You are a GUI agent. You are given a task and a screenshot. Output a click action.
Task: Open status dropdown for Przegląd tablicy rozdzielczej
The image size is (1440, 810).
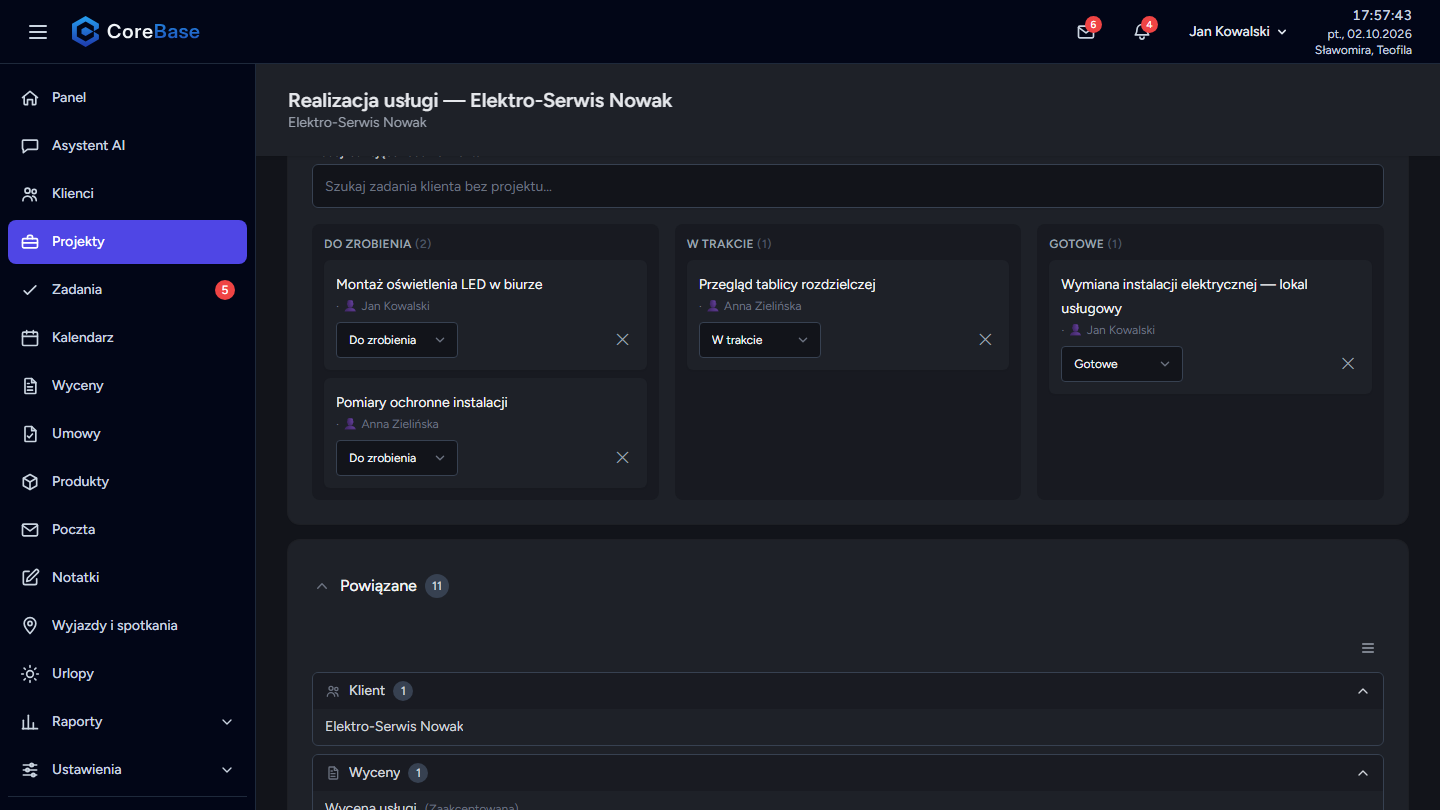tap(760, 340)
